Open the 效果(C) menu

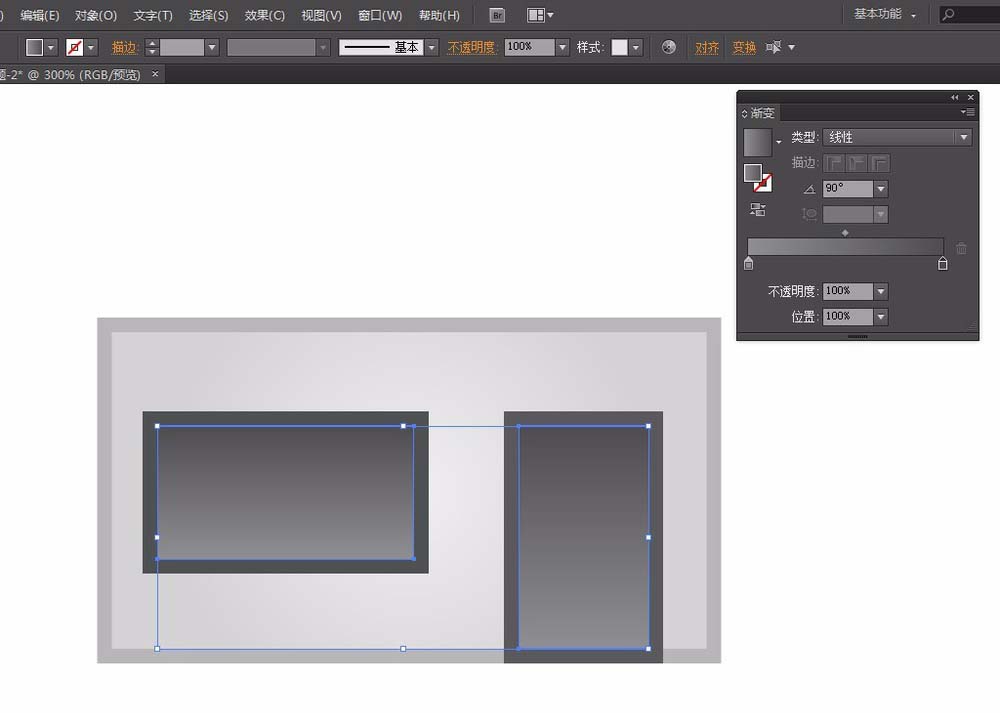point(265,15)
